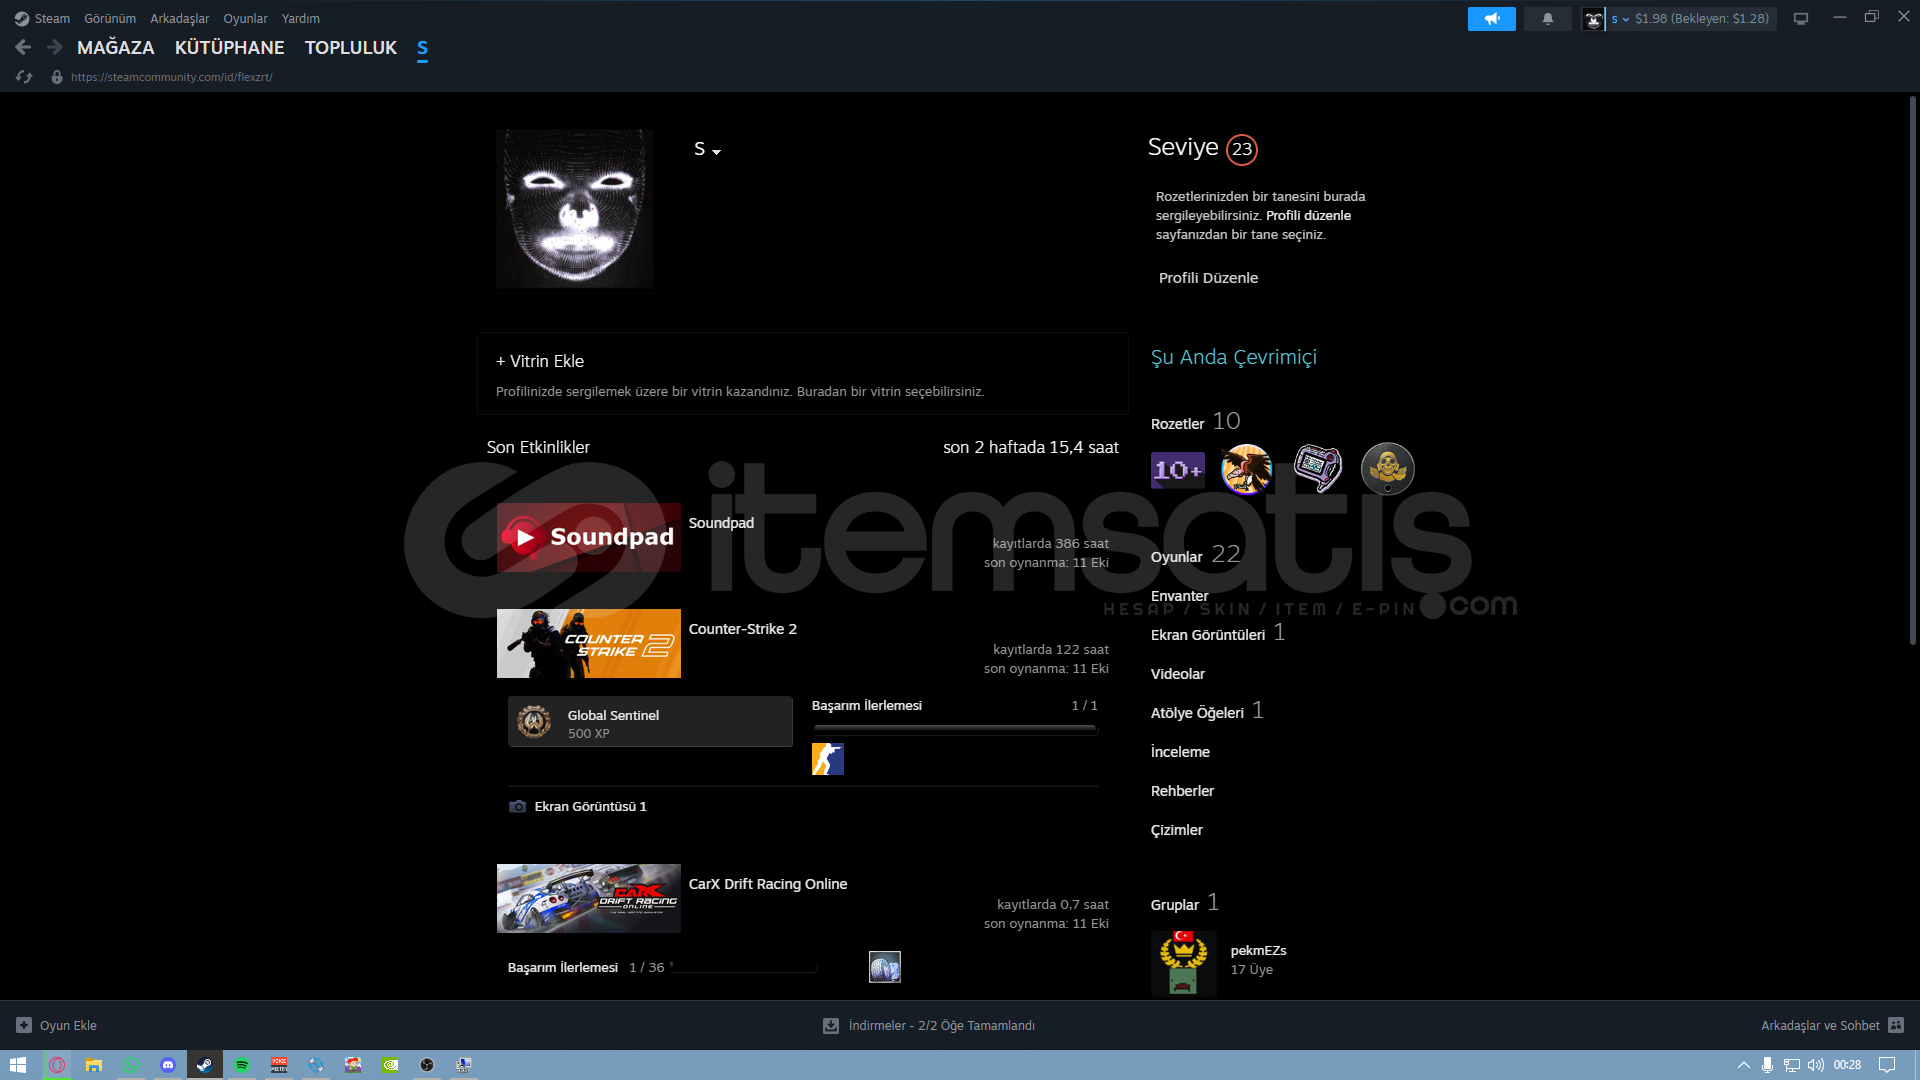
Task: Click the + Vitrin Ekle showcase link
Action: pos(540,361)
